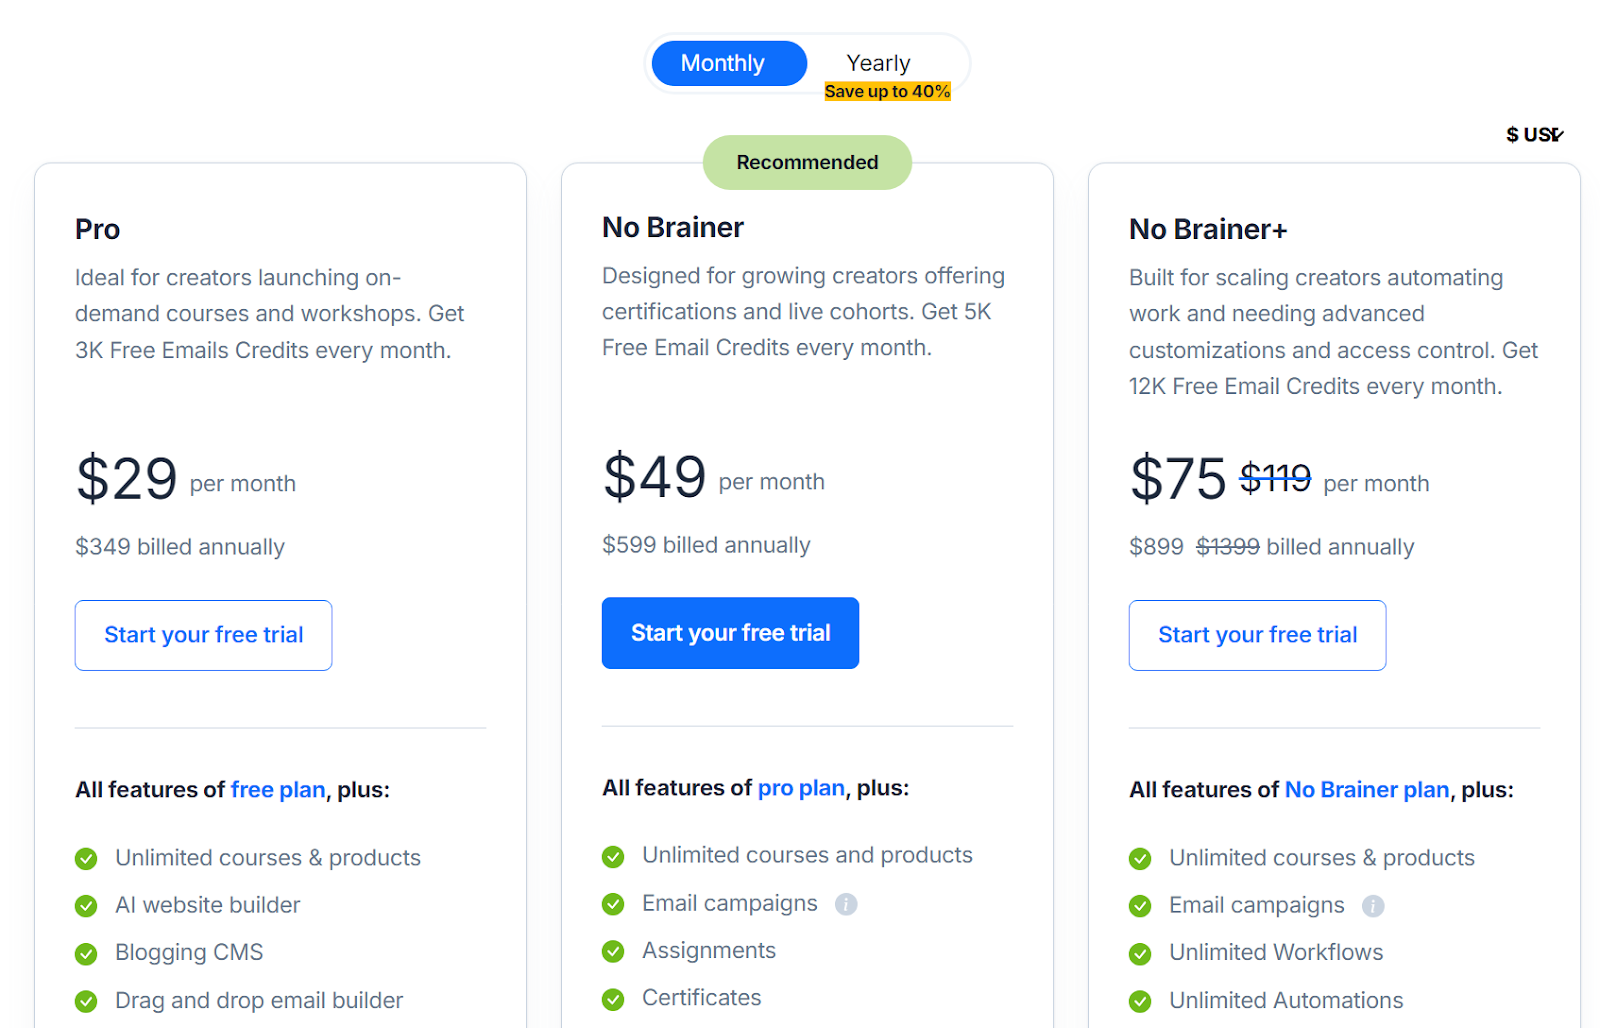Screen dimensions: 1600x1028
Task: Select the Monthly billing tab
Action: tap(728, 62)
